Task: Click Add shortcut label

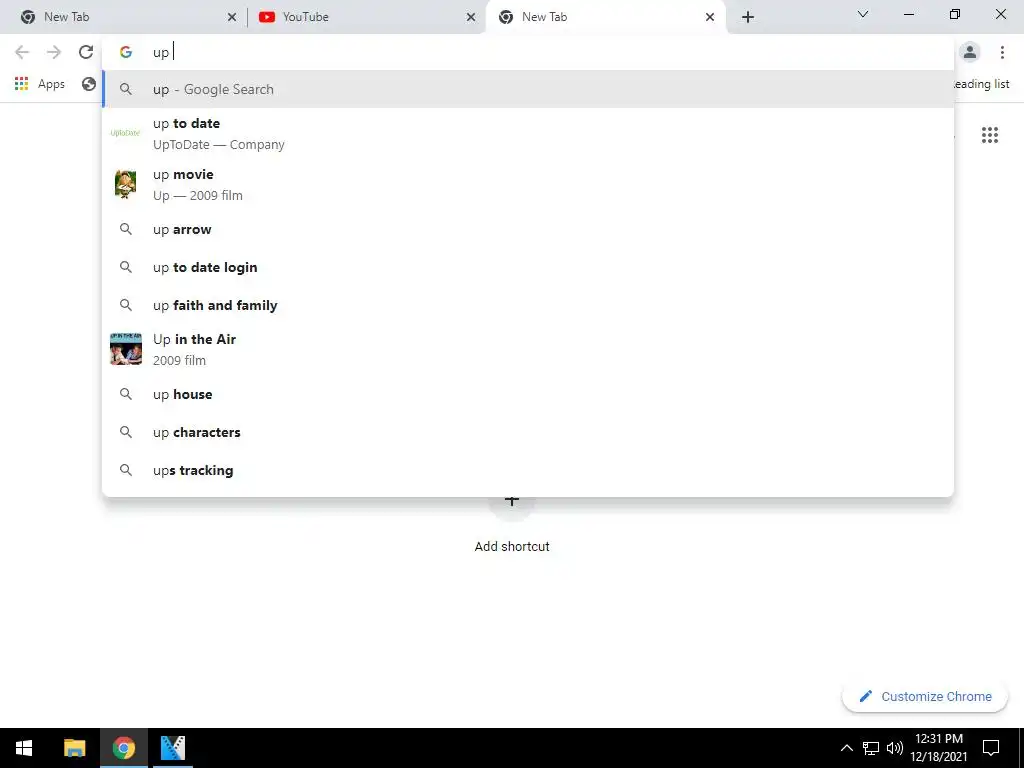Action: (512, 547)
